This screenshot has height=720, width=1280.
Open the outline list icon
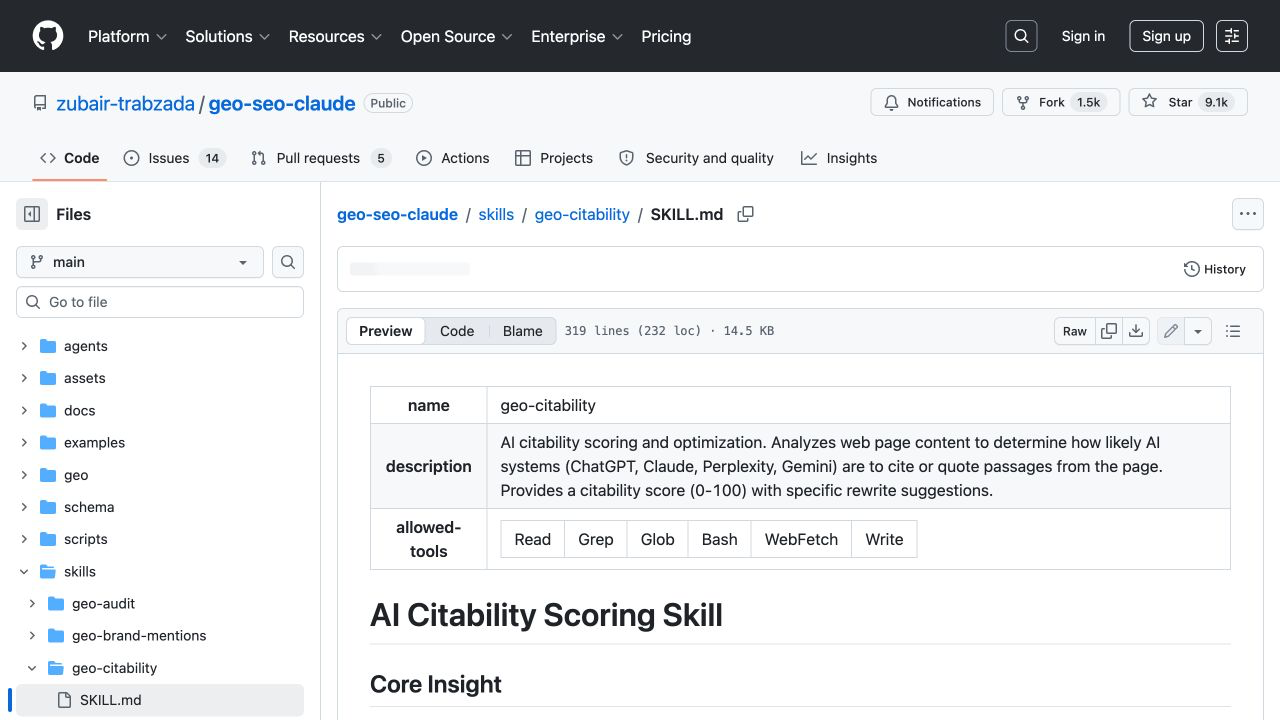click(x=1233, y=331)
